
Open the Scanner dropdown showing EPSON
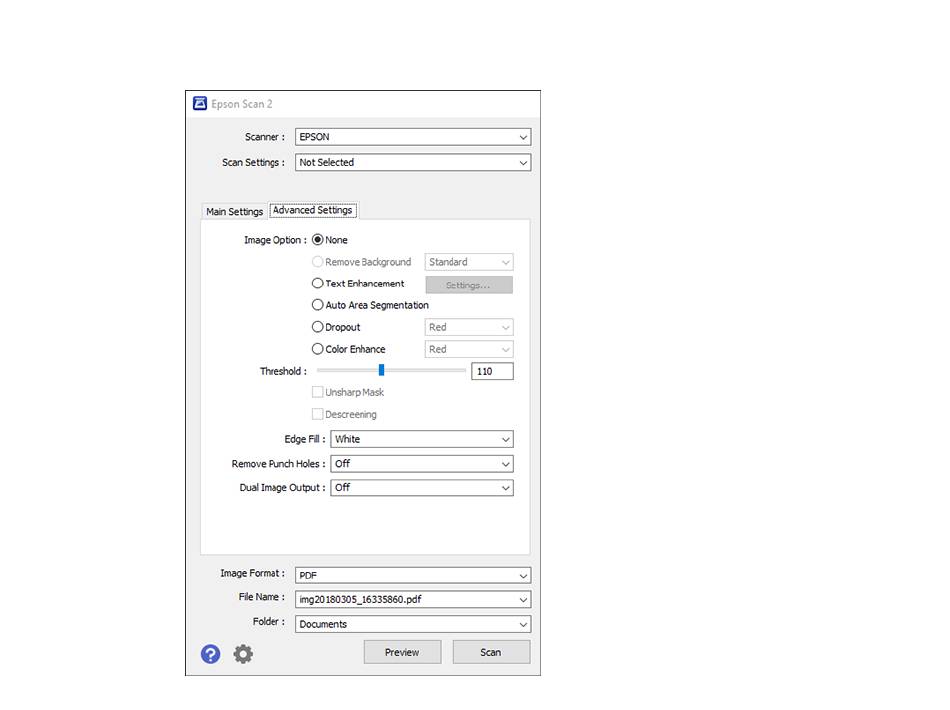point(413,137)
